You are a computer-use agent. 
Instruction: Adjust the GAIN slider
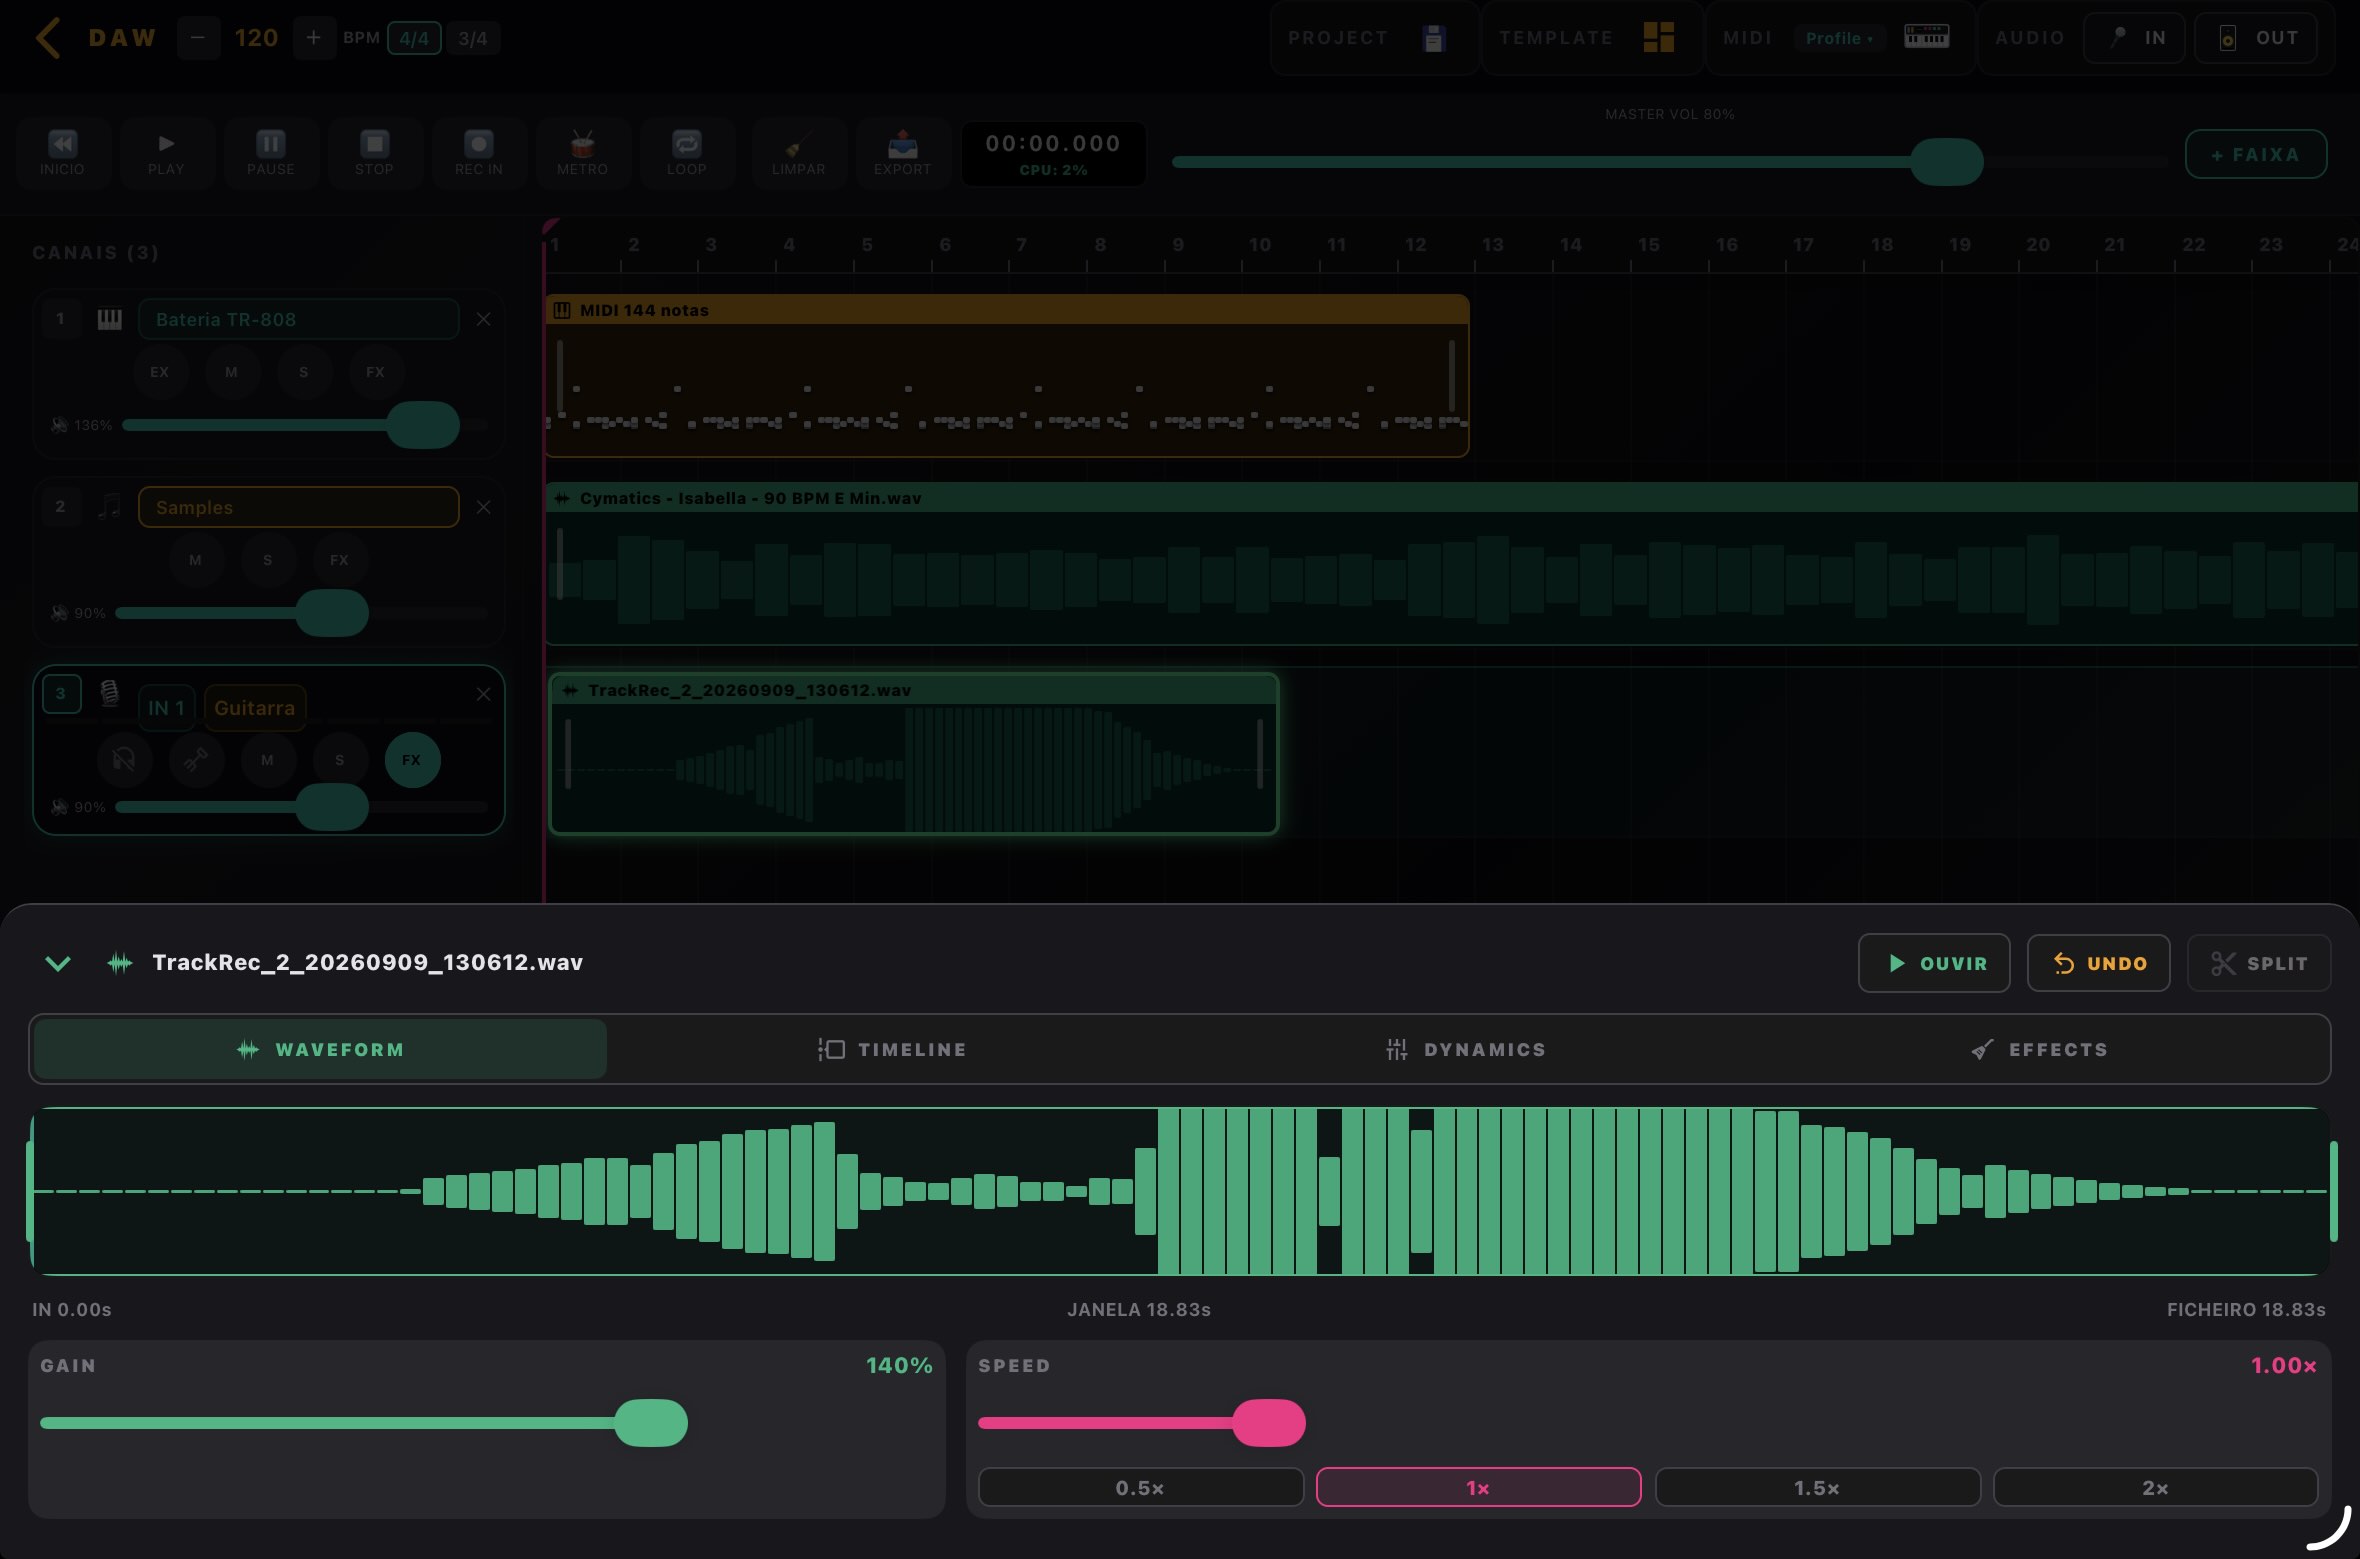(651, 1423)
